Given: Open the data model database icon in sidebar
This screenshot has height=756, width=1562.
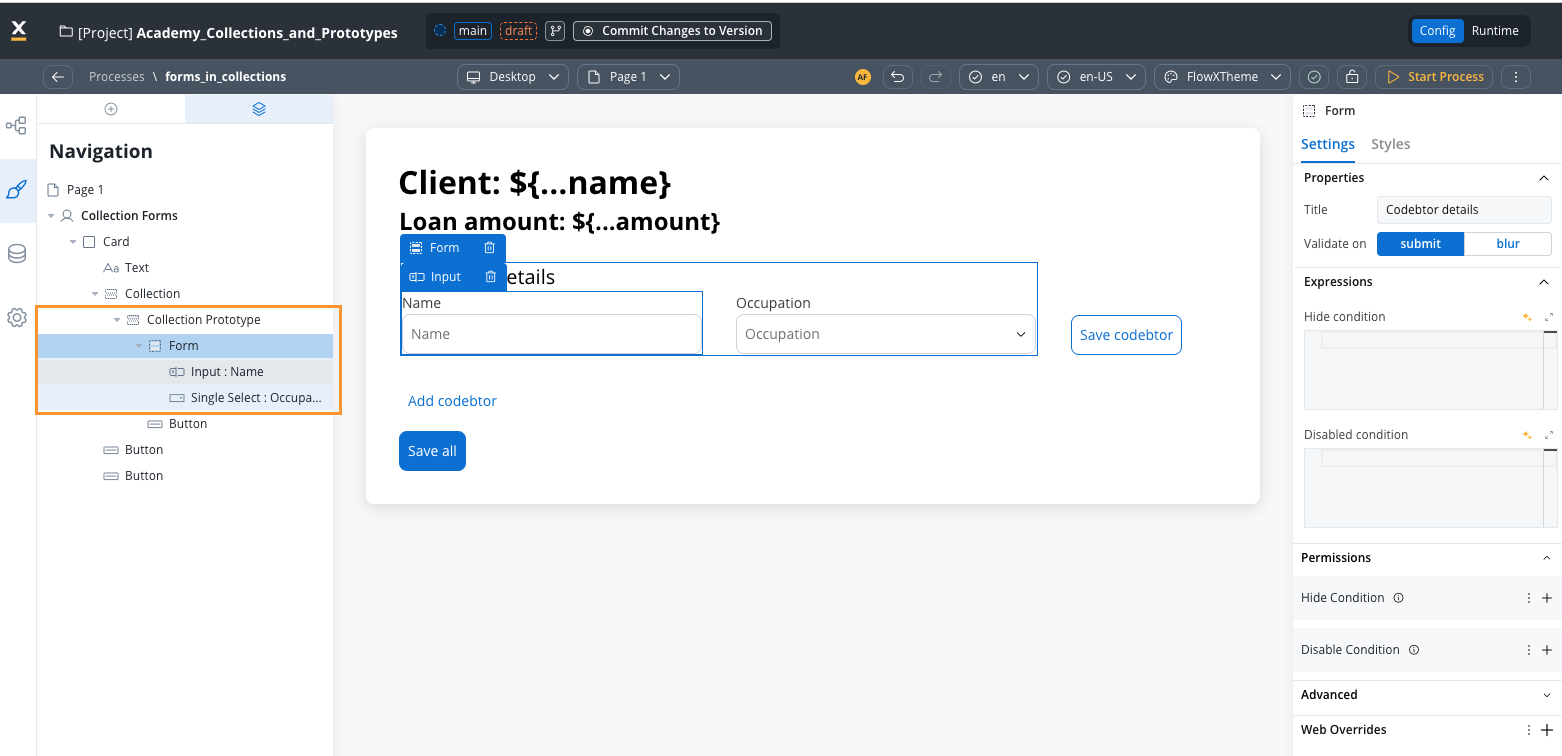Looking at the screenshot, I should point(17,254).
